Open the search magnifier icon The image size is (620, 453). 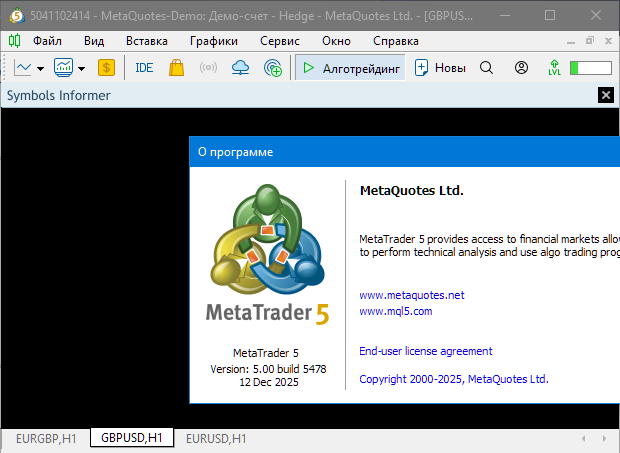[x=486, y=68]
